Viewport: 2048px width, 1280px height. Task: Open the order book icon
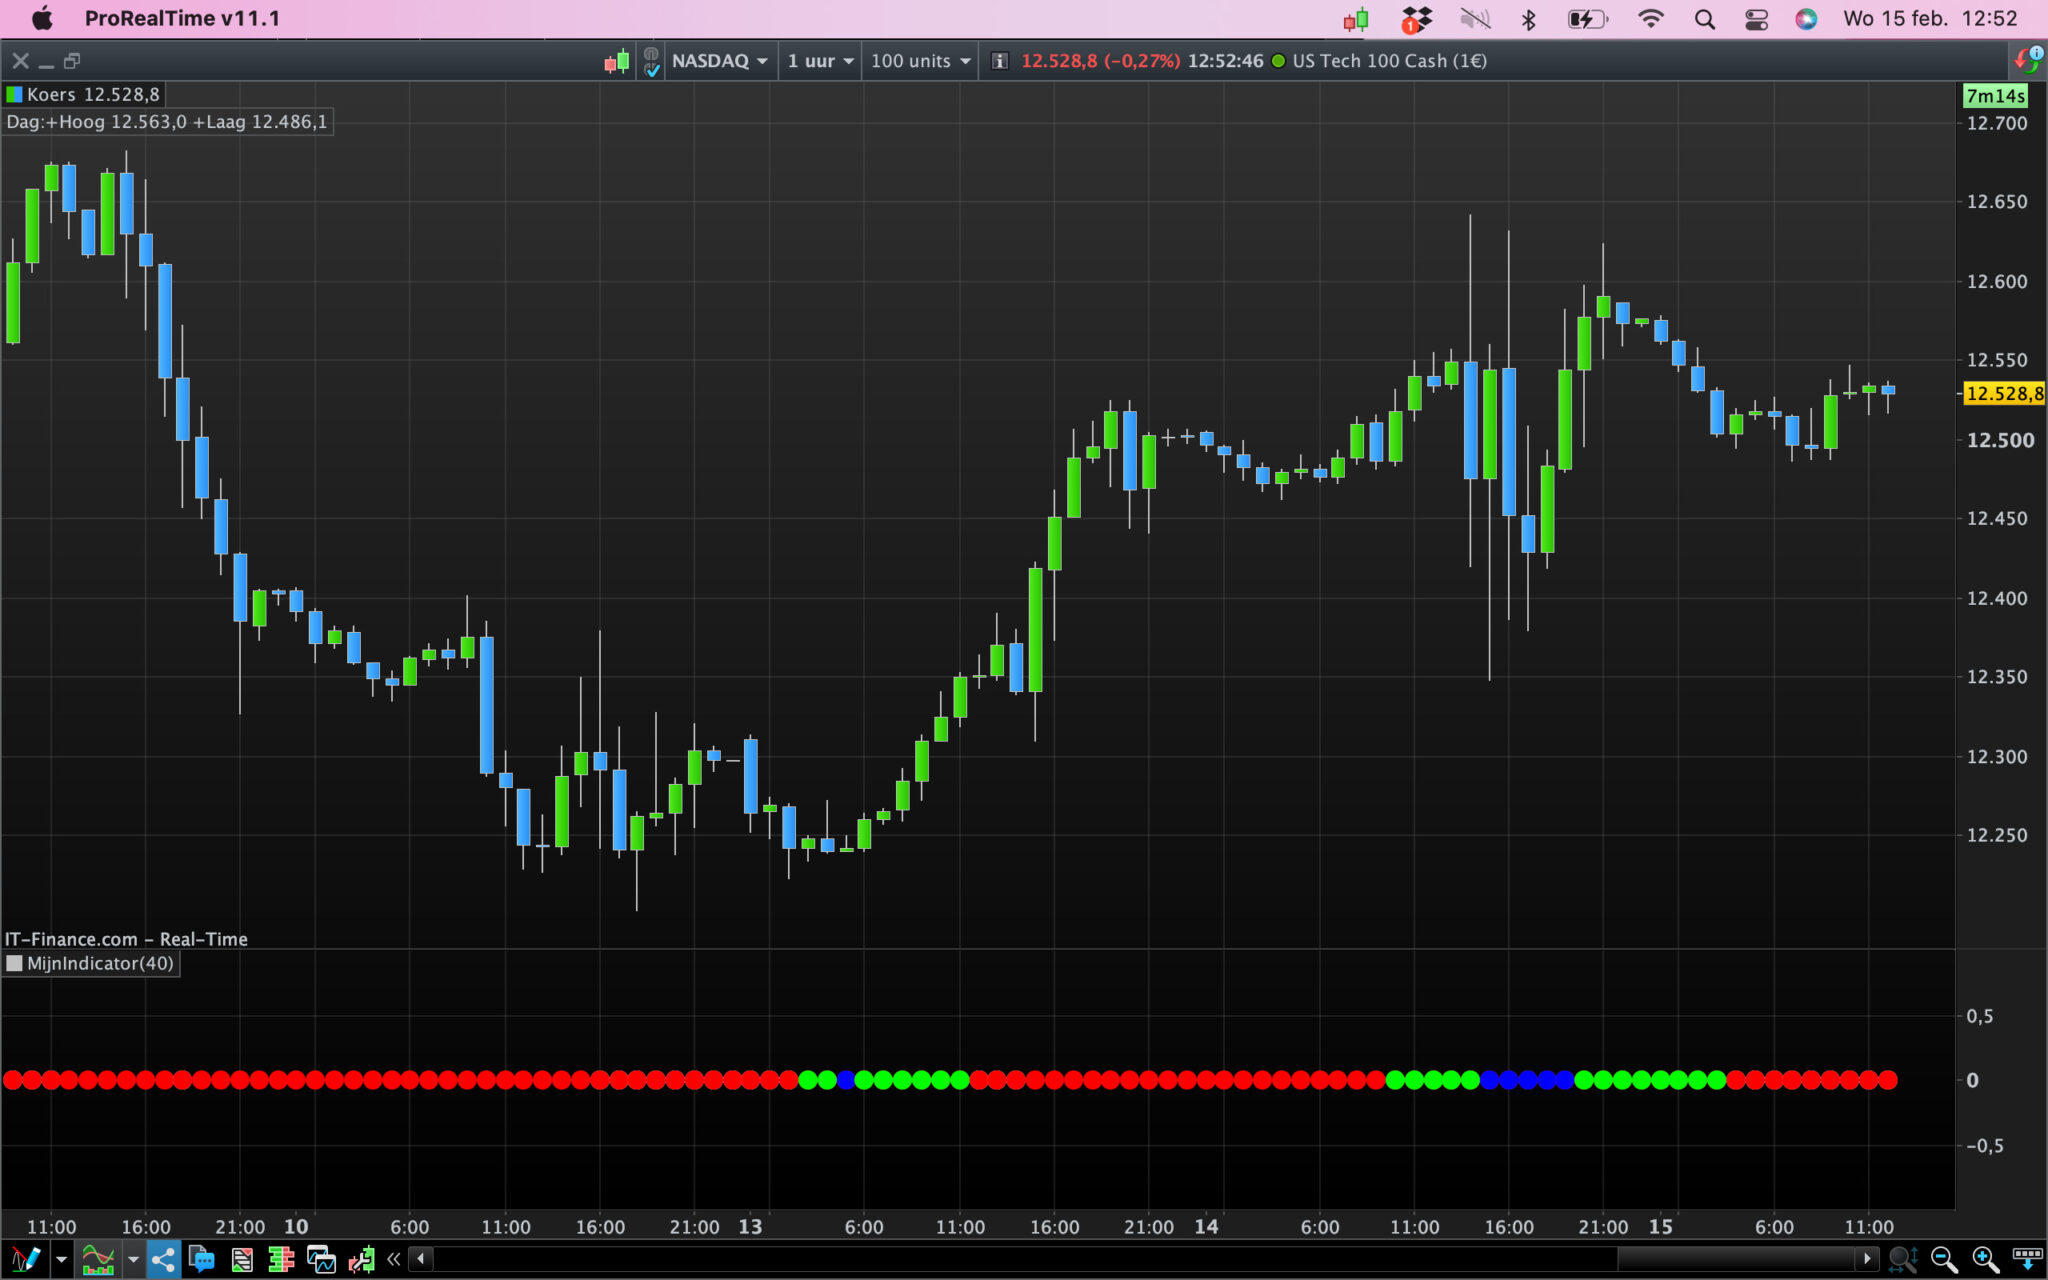(x=281, y=1259)
